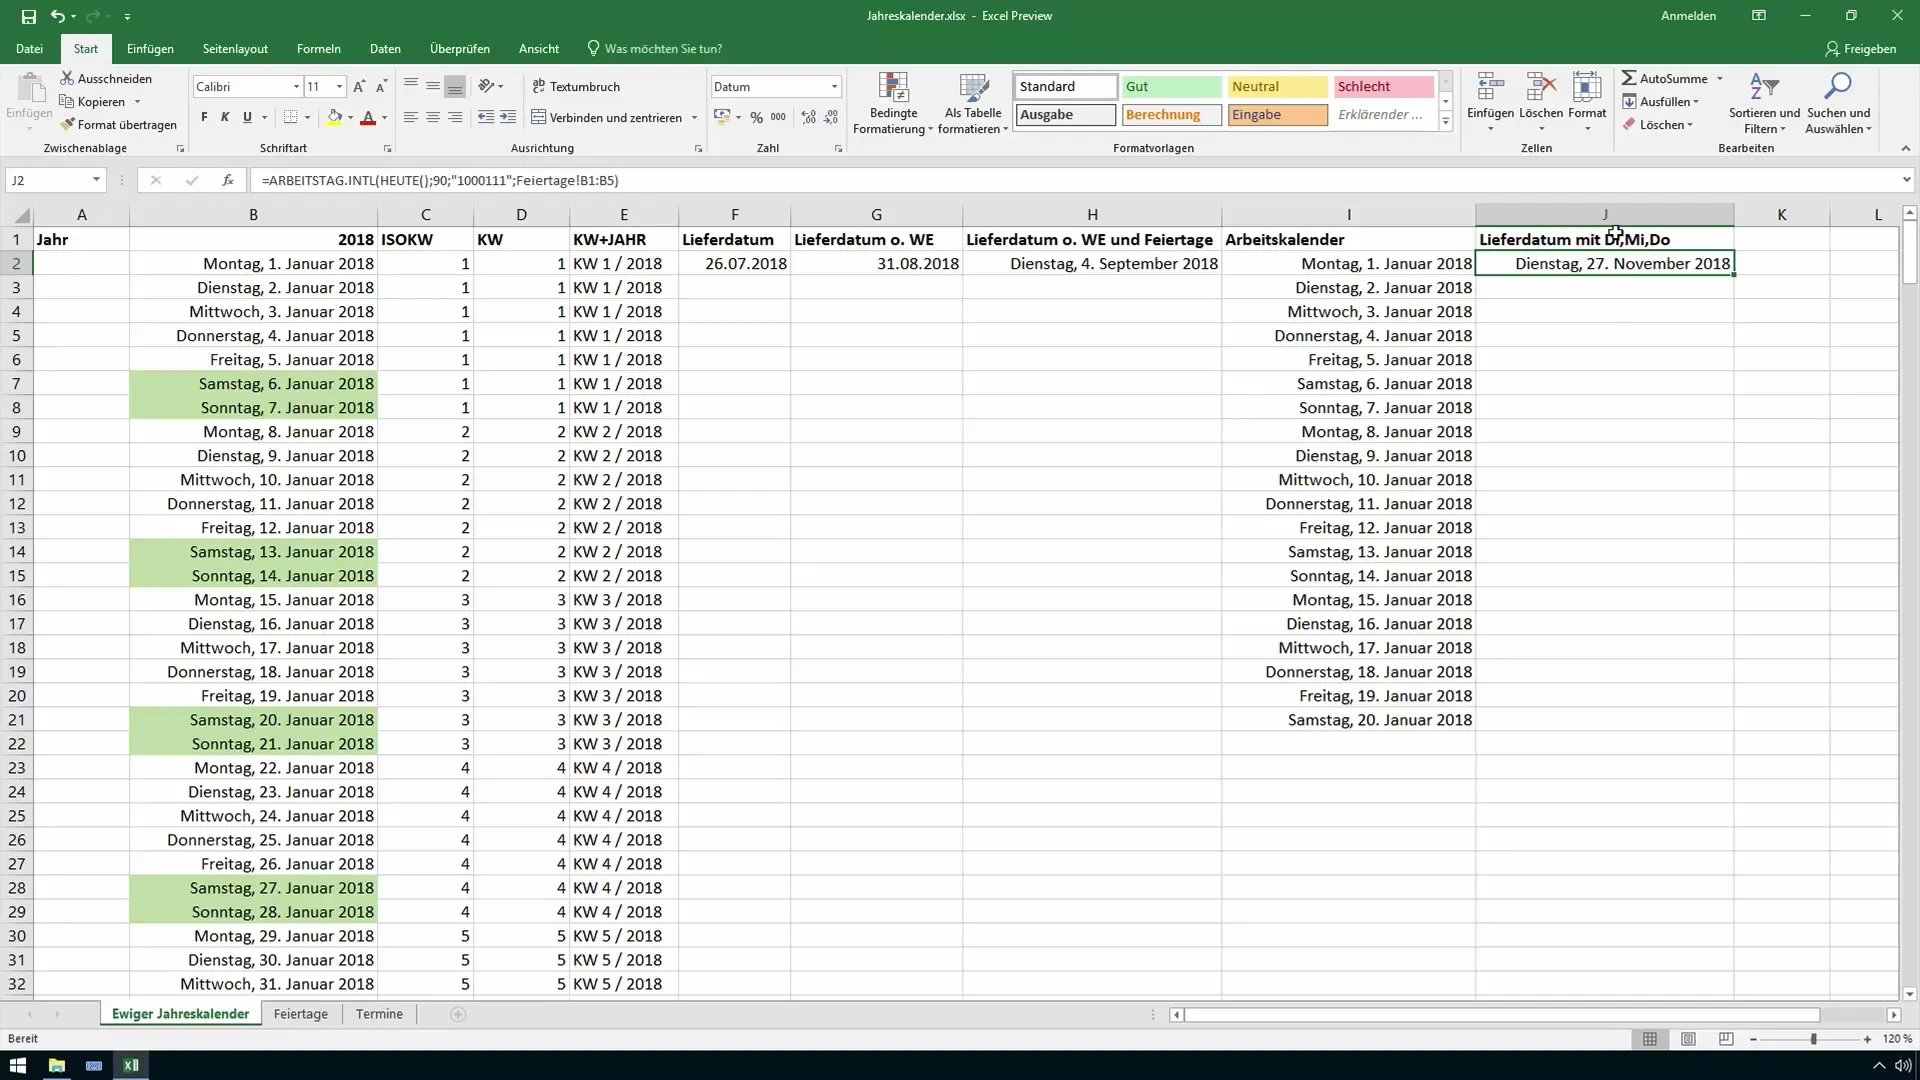Click AutoSumme sigma button
This screenshot has width=1920, height=1080.
1665,78
